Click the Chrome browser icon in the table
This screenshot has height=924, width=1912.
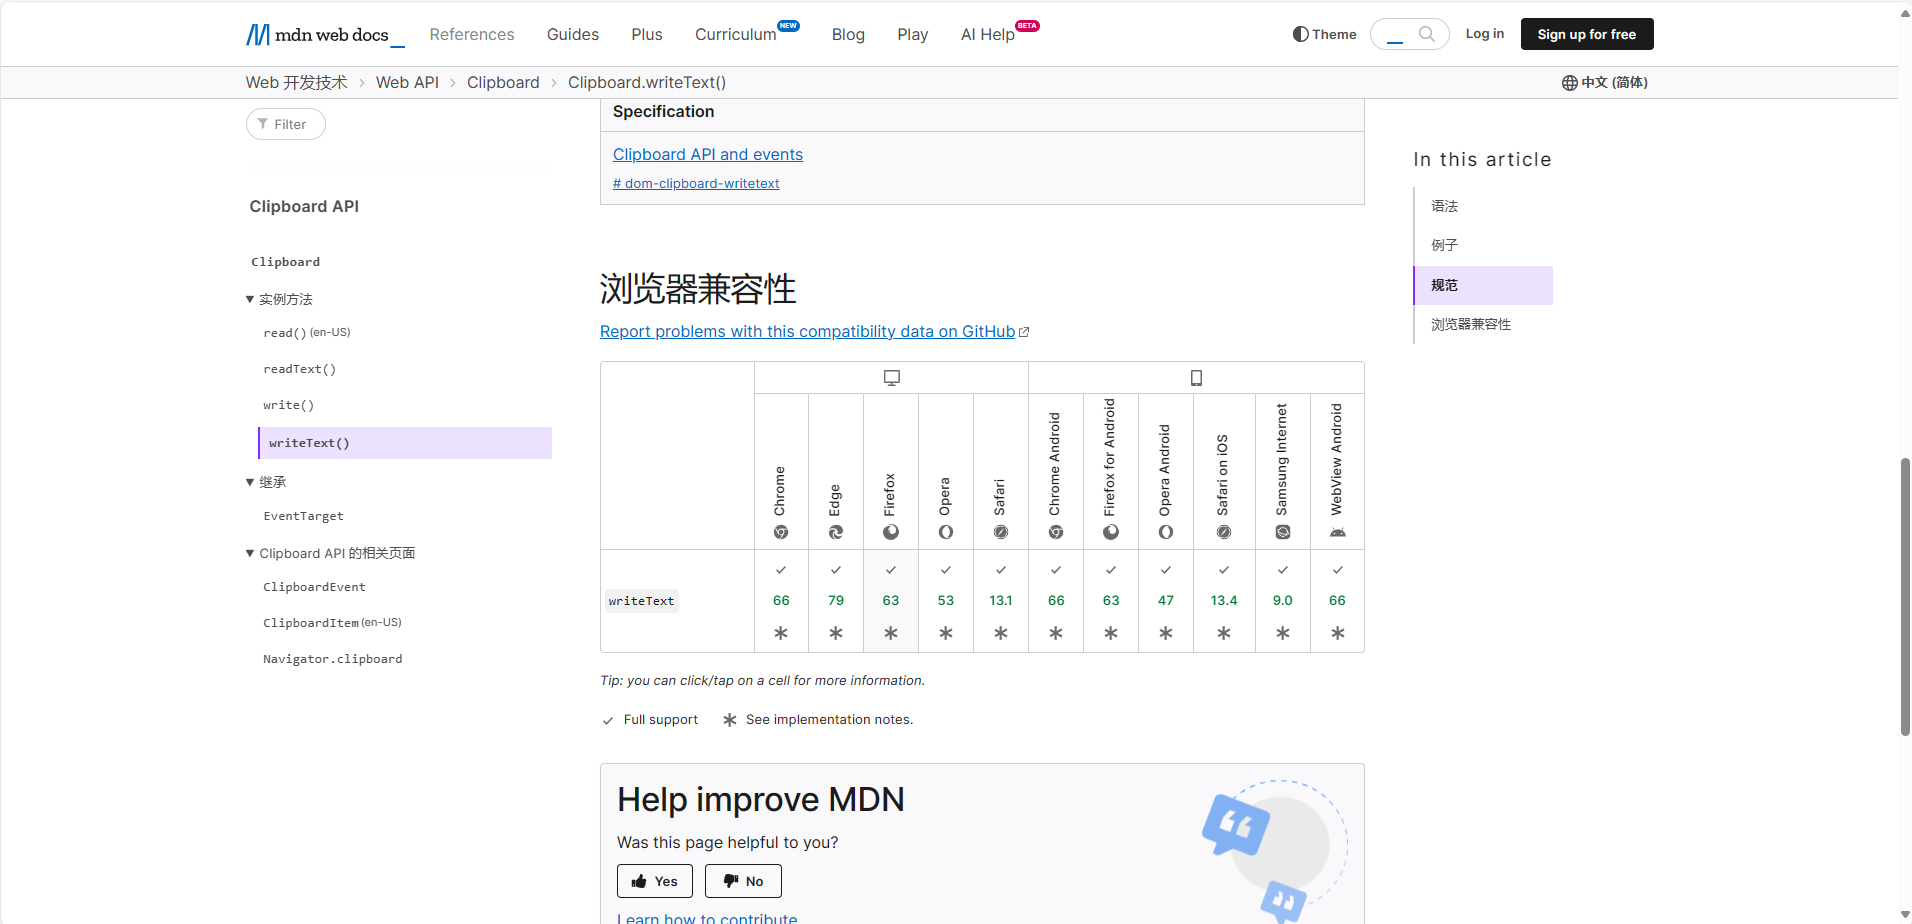coord(781,532)
